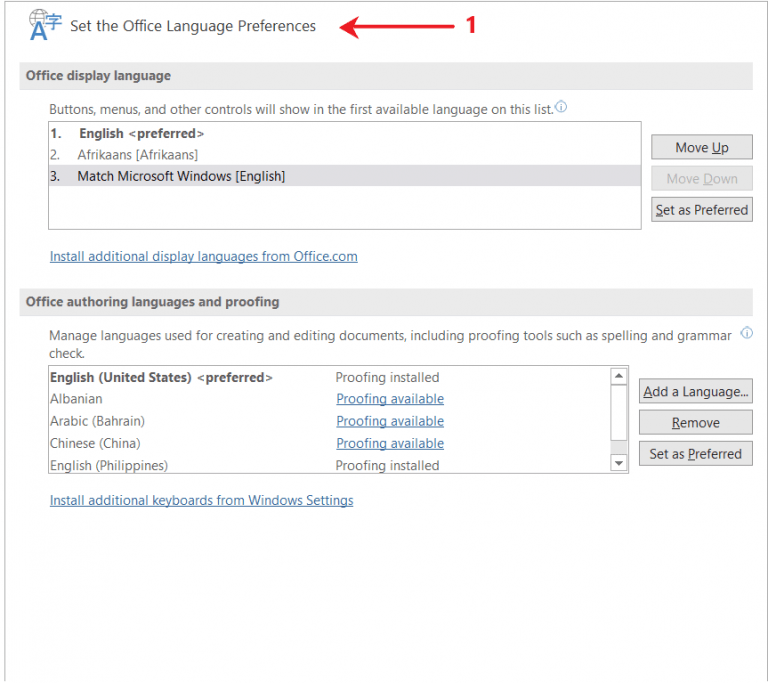Set authoring language as preferred
Image resolution: width=768 pixels, height=683 pixels.
(696, 454)
